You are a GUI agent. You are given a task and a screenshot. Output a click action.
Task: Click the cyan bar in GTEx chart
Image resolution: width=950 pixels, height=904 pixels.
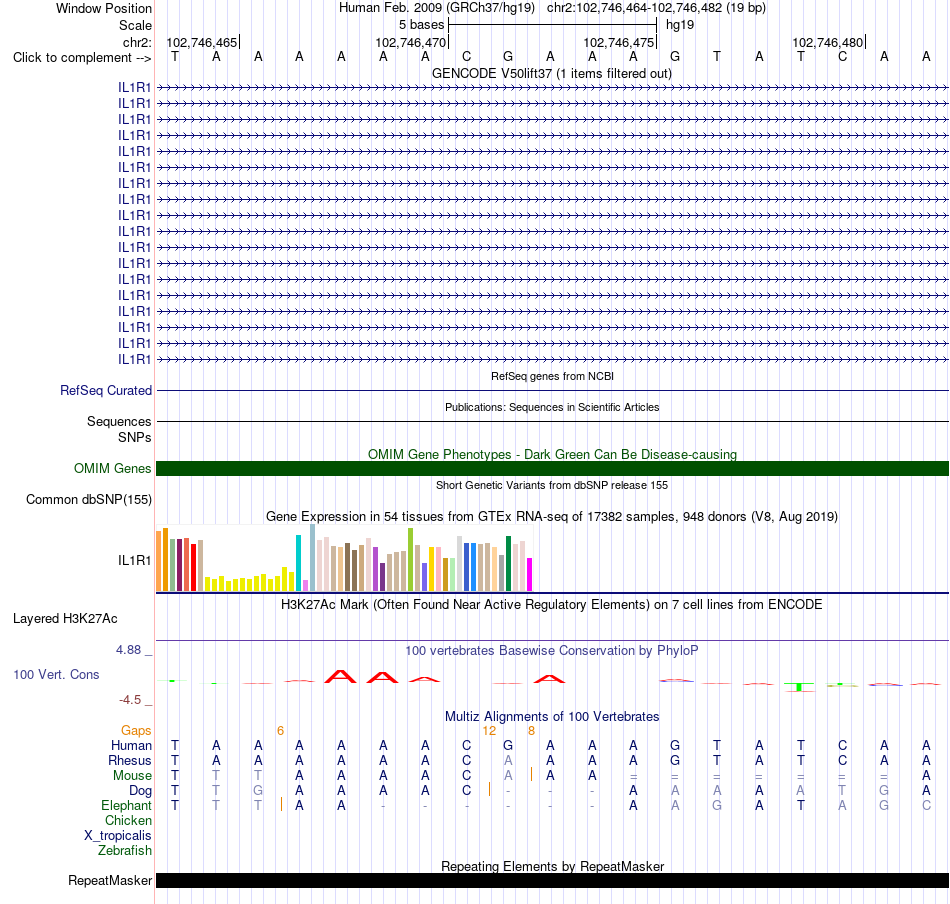click(x=298, y=563)
